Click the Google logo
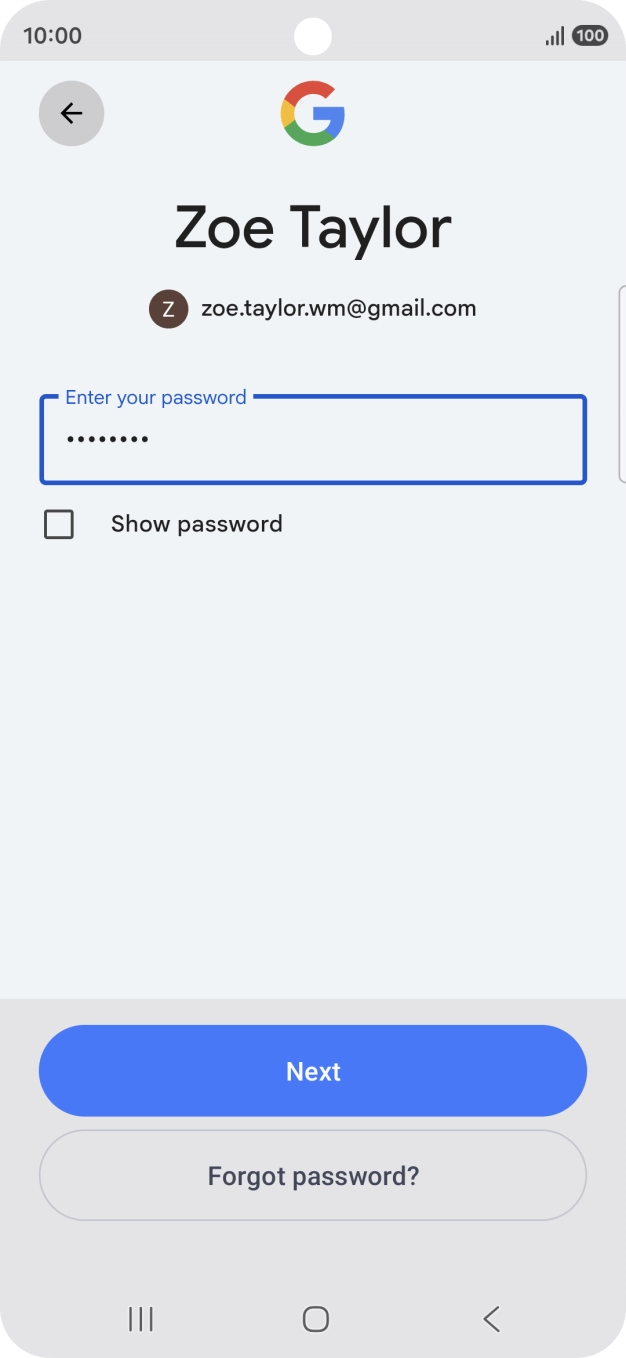 [313, 114]
